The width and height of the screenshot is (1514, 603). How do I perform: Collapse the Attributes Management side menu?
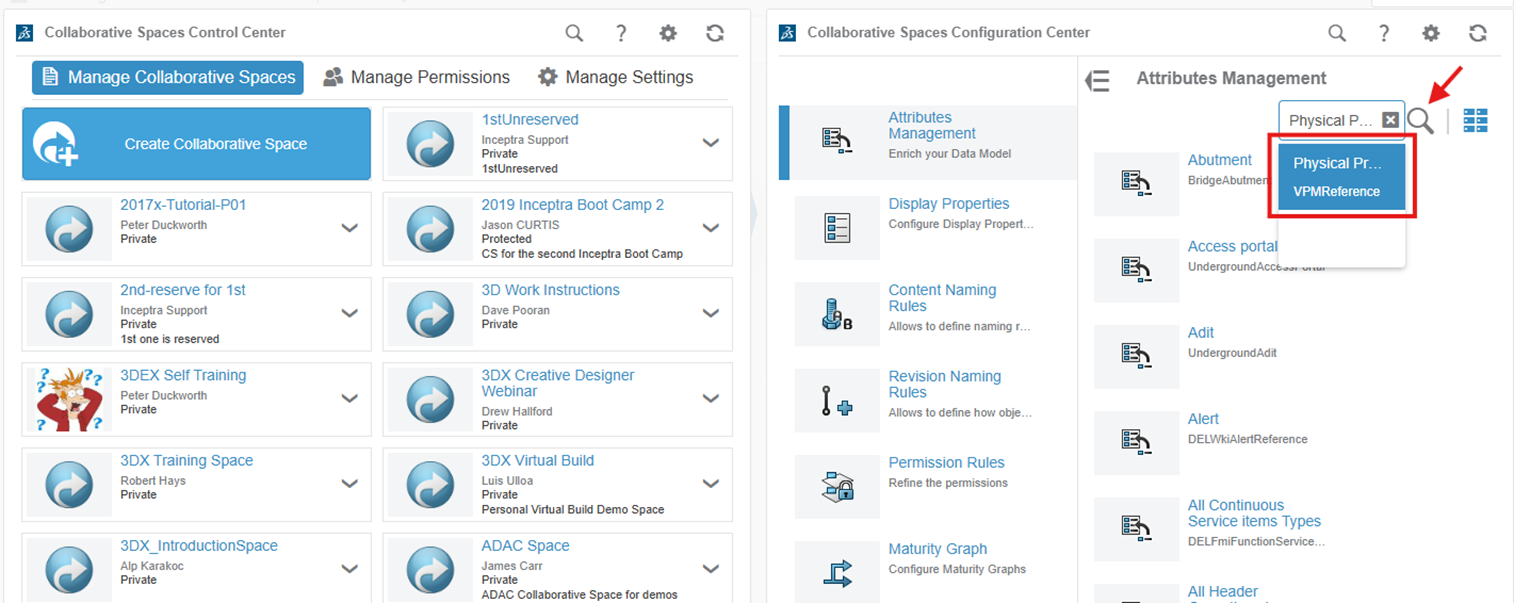1098,80
